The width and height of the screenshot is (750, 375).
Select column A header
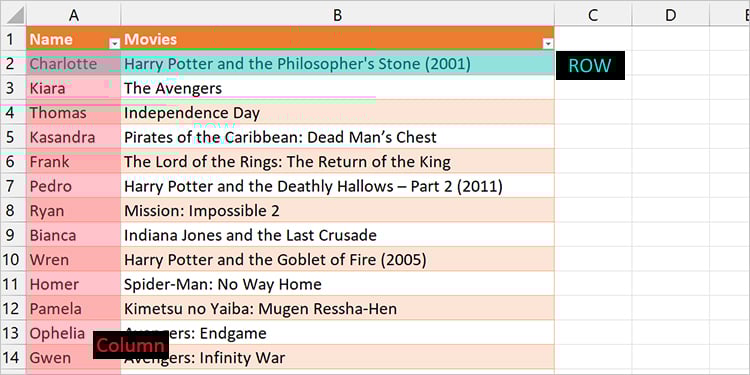(74, 15)
